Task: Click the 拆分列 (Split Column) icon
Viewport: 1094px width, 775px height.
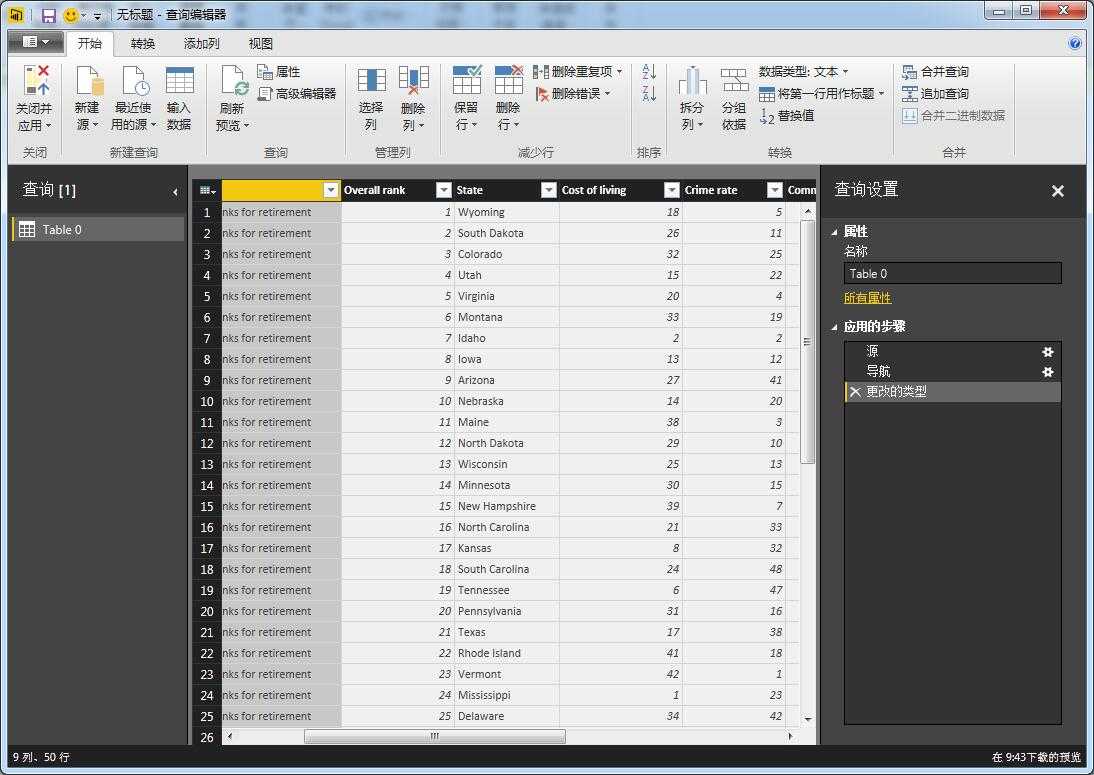Action: (x=691, y=80)
